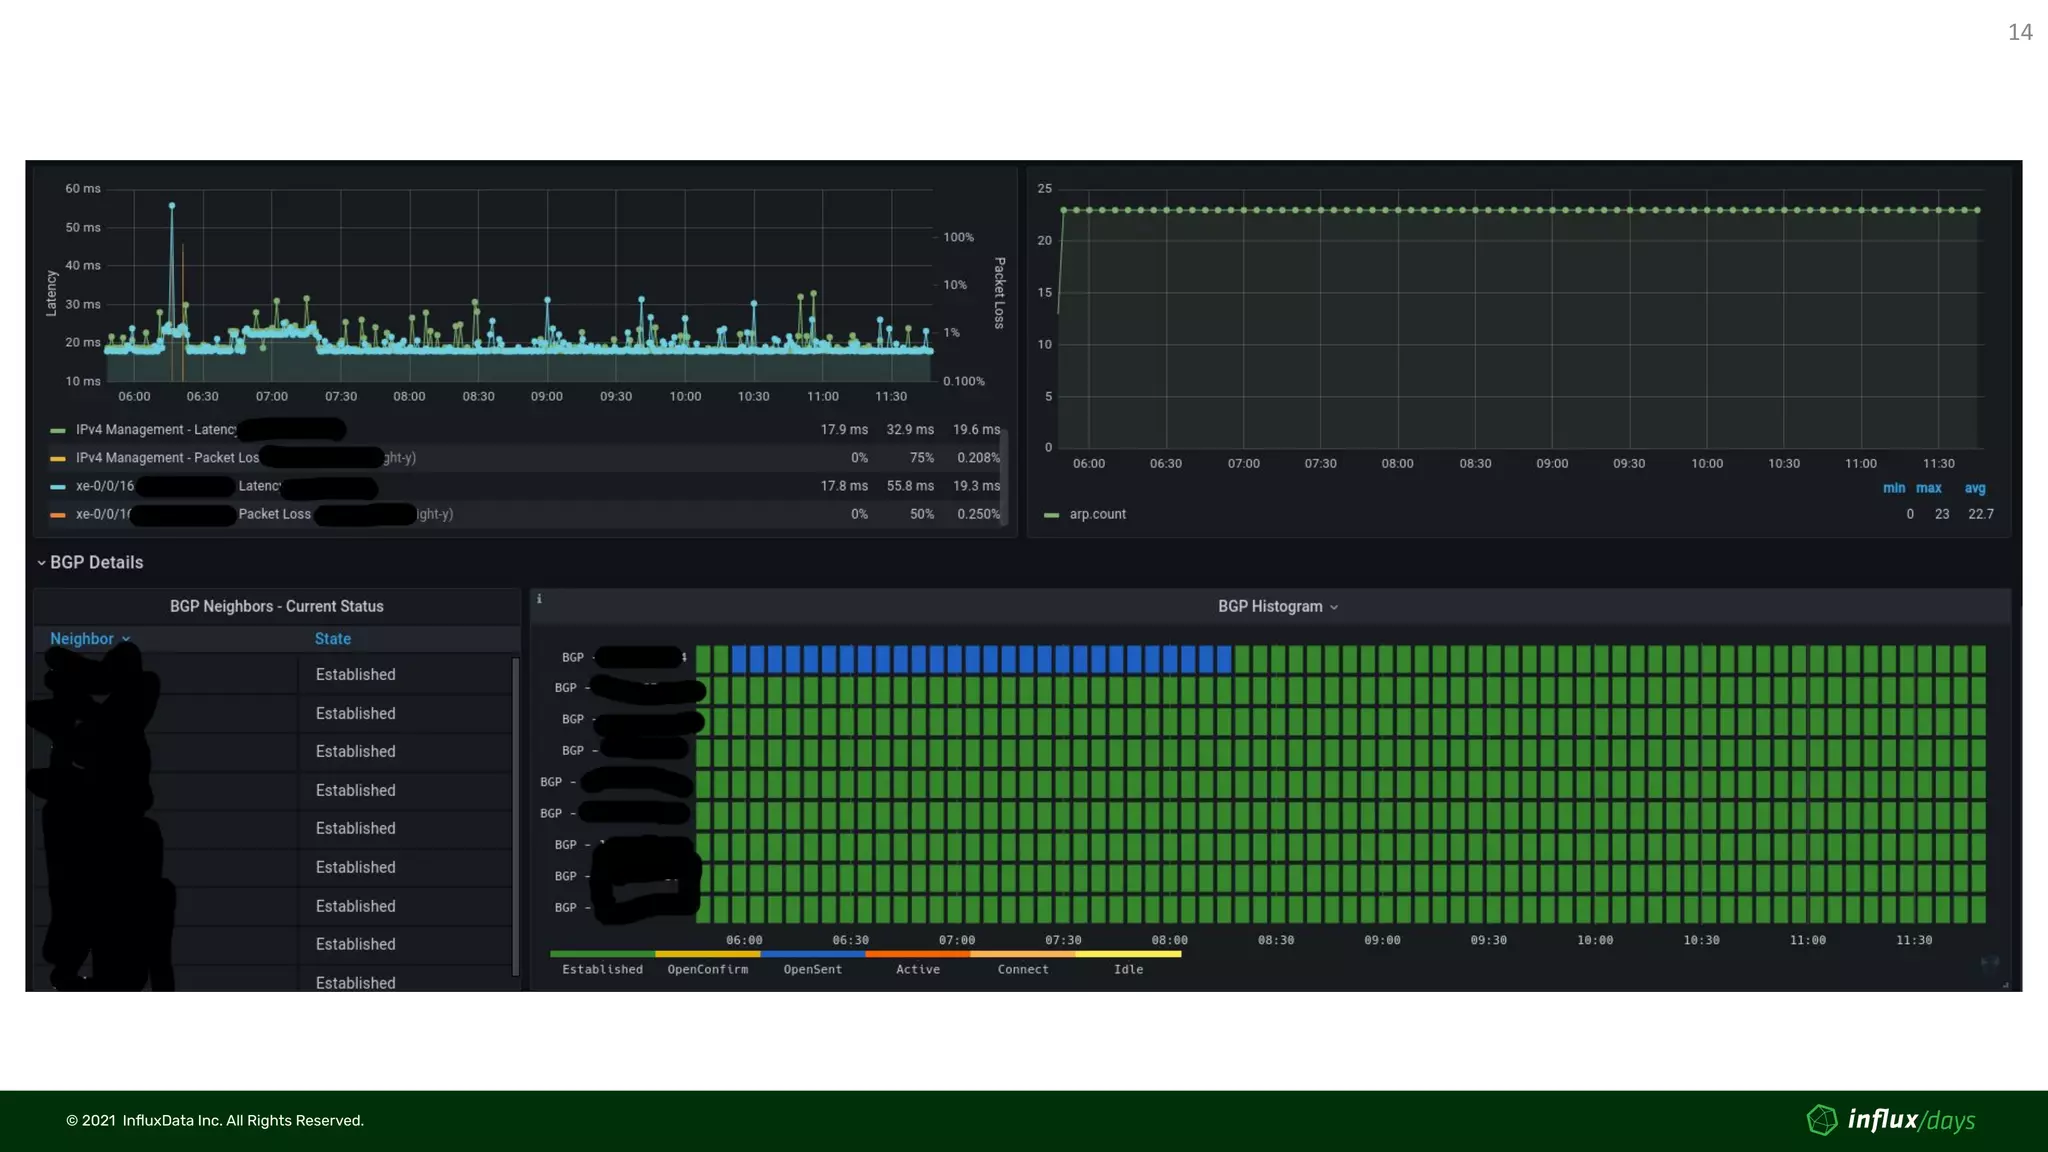Screen dimensions: 2048x1152
Task: Click BGP Neighbors - Current Status panel title
Action: (276, 607)
